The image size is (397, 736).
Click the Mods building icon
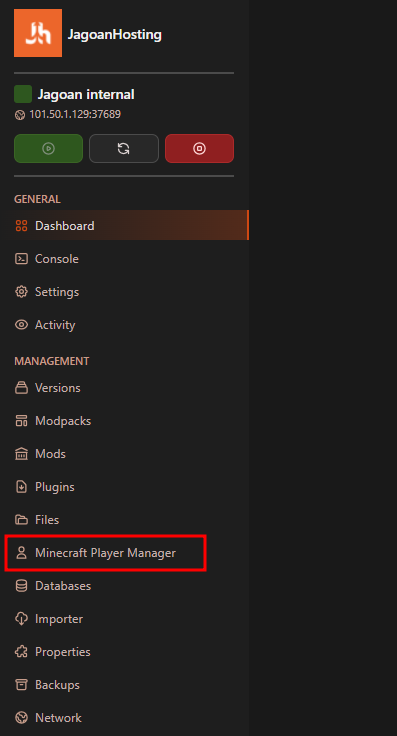click(x=22, y=454)
